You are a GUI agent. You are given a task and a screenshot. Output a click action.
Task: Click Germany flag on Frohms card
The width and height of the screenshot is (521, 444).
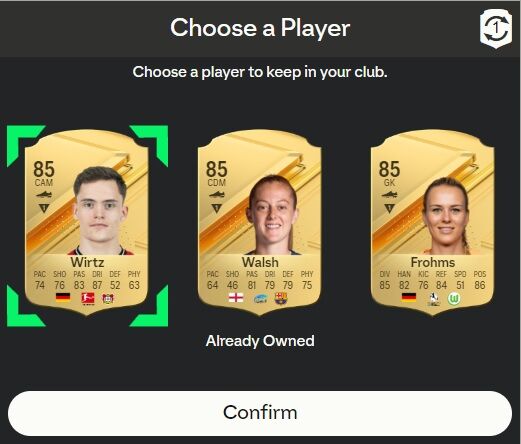409,297
